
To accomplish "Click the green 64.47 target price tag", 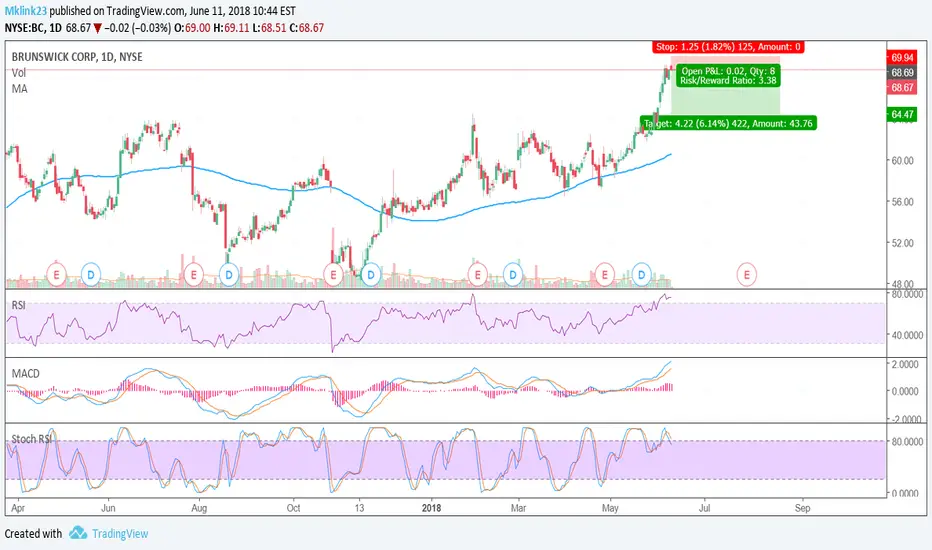I will pos(902,114).
